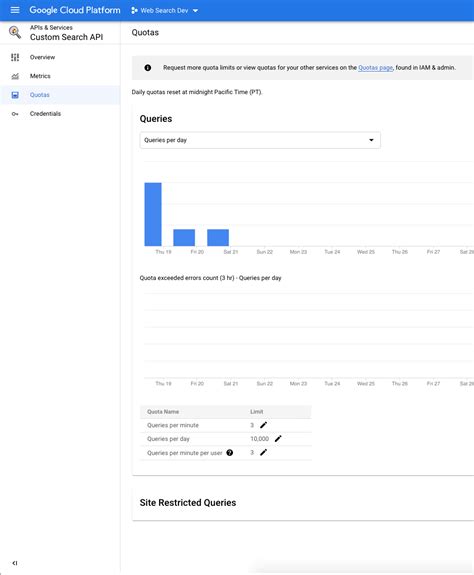Click help icon beside per user quota
This screenshot has width=474, height=575.
click(229, 453)
